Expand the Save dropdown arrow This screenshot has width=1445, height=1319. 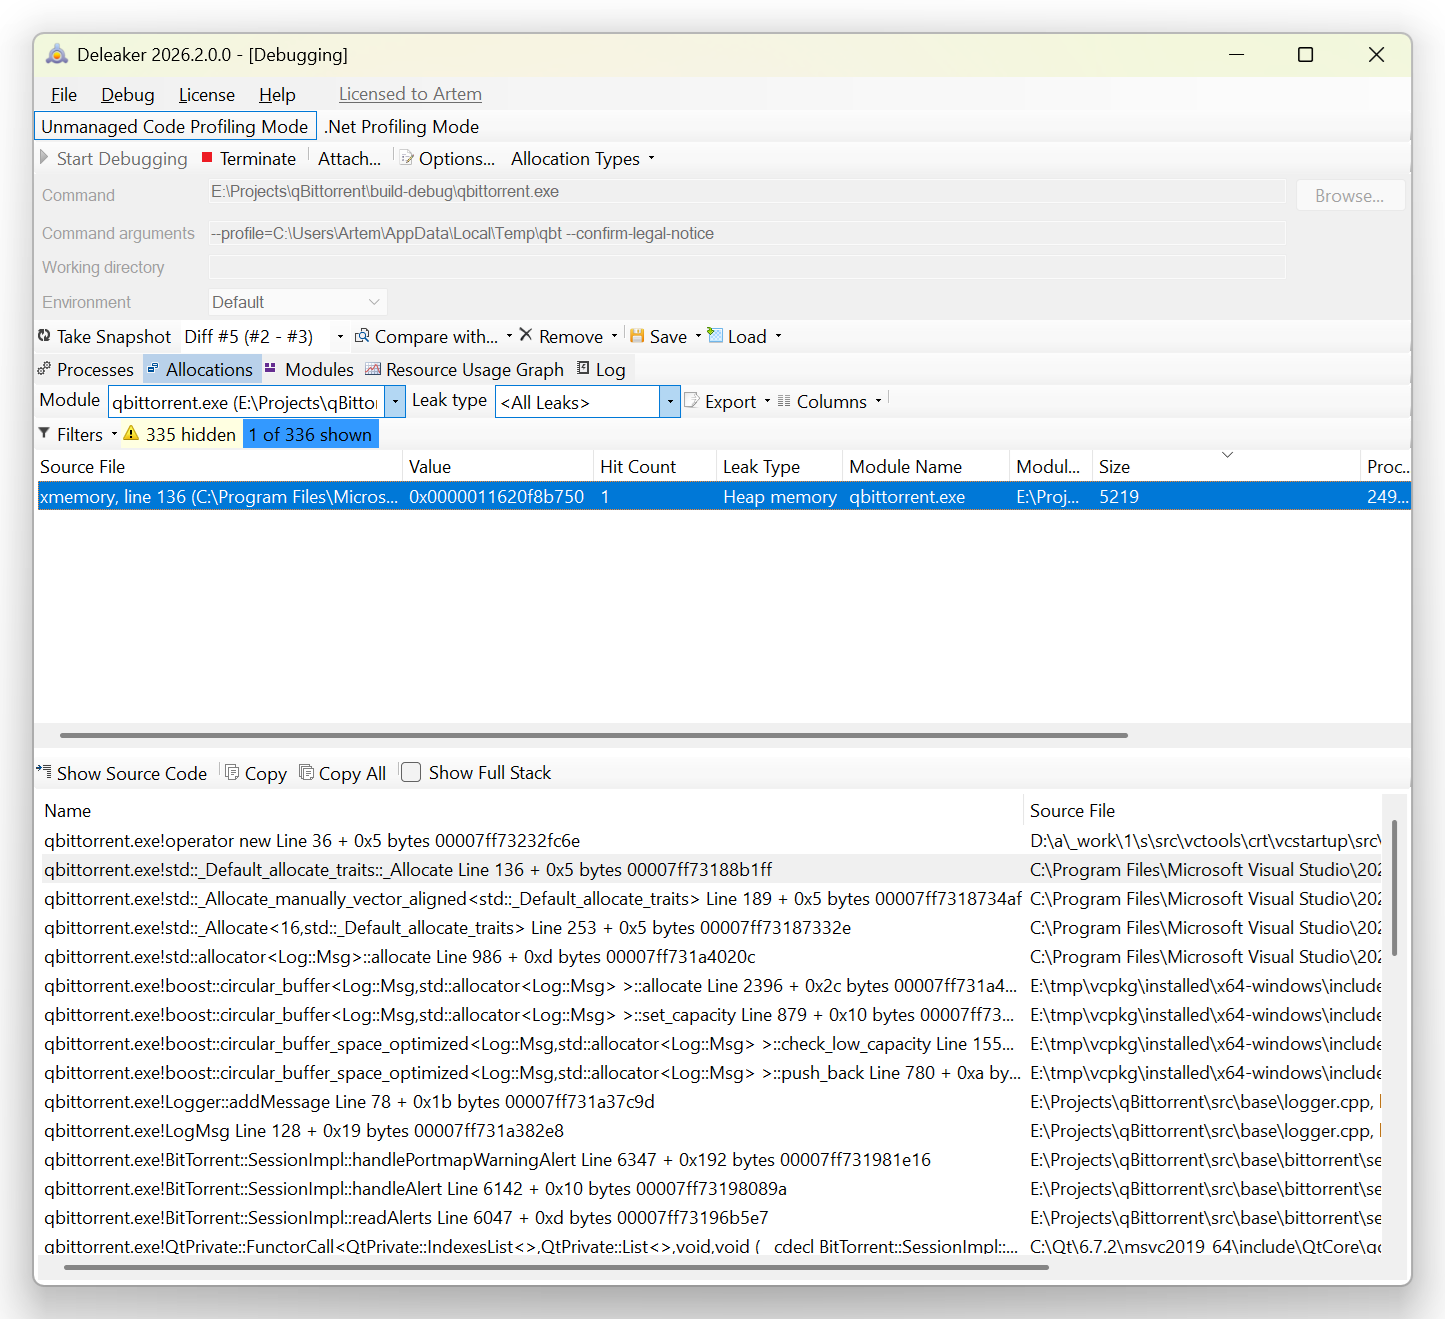pos(698,336)
